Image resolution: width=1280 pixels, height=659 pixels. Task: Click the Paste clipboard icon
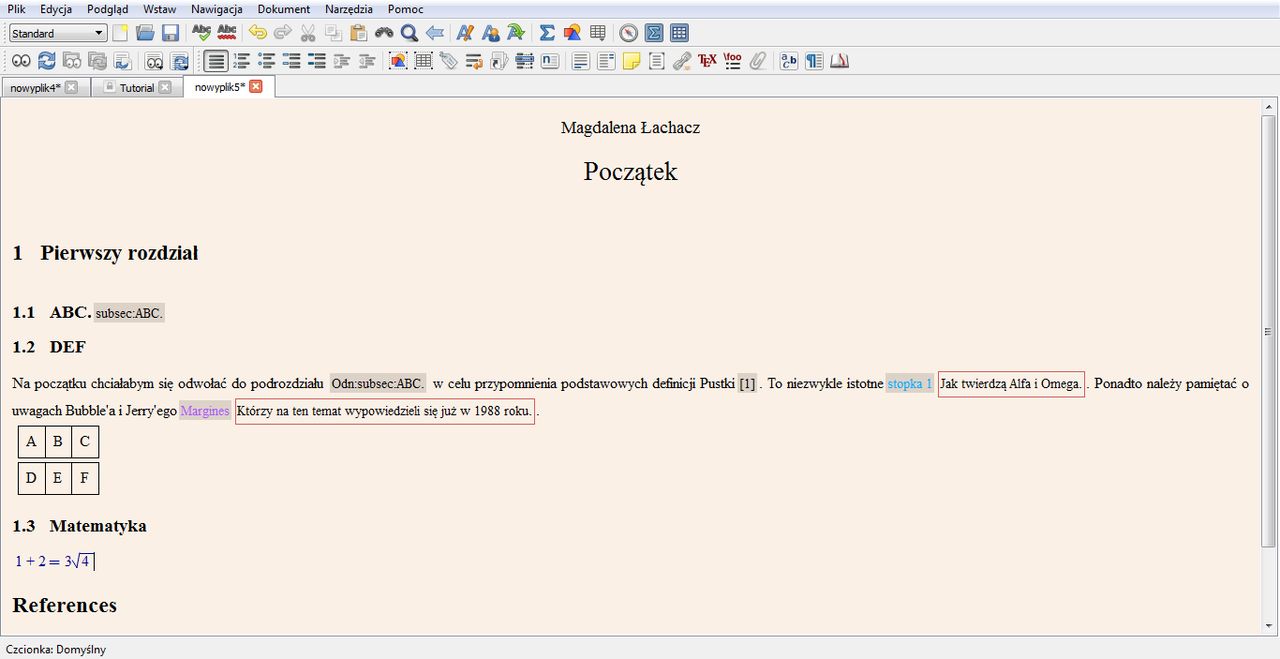click(358, 33)
